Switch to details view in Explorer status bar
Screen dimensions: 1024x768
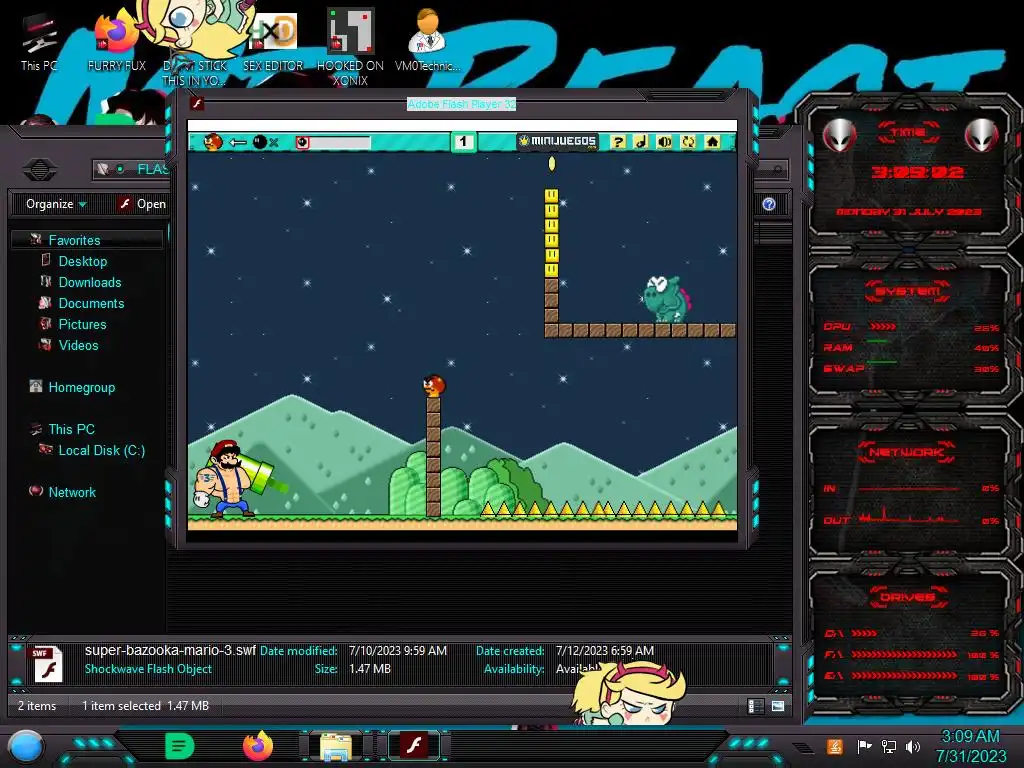click(756, 706)
